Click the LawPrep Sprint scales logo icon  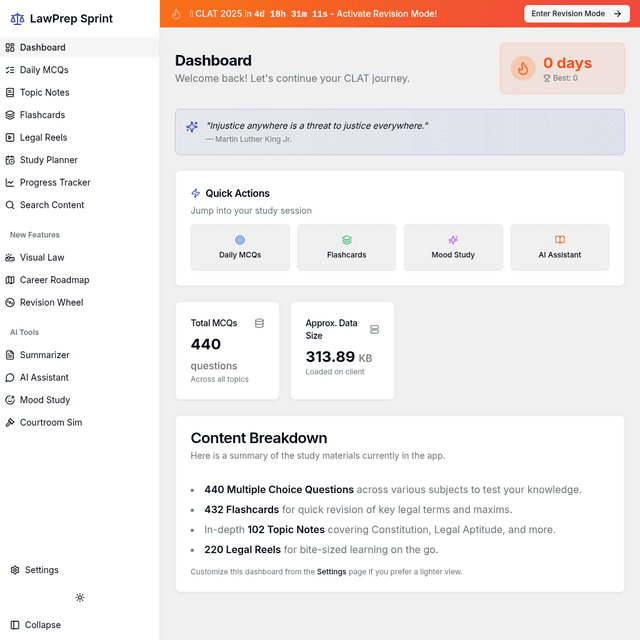(x=17, y=19)
